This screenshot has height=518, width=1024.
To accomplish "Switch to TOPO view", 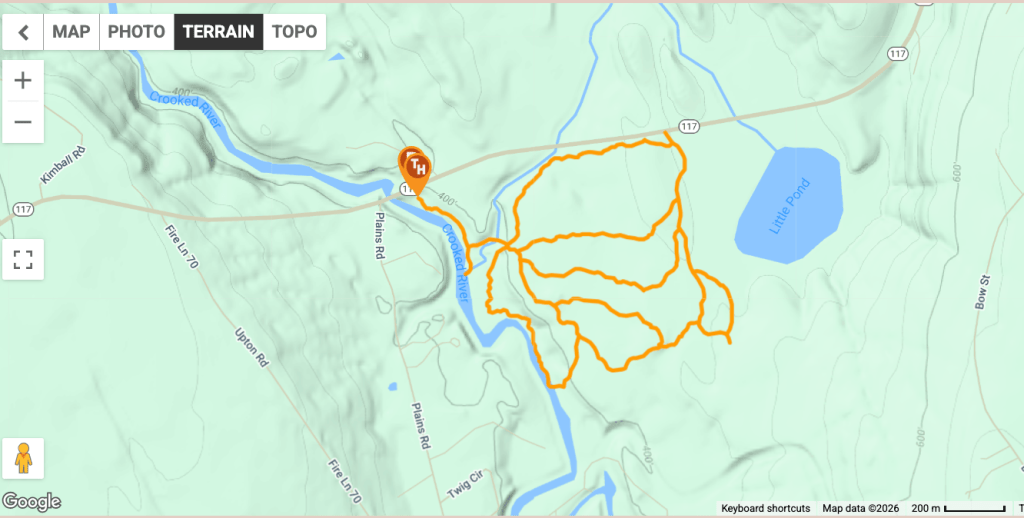I will pos(295,32).
